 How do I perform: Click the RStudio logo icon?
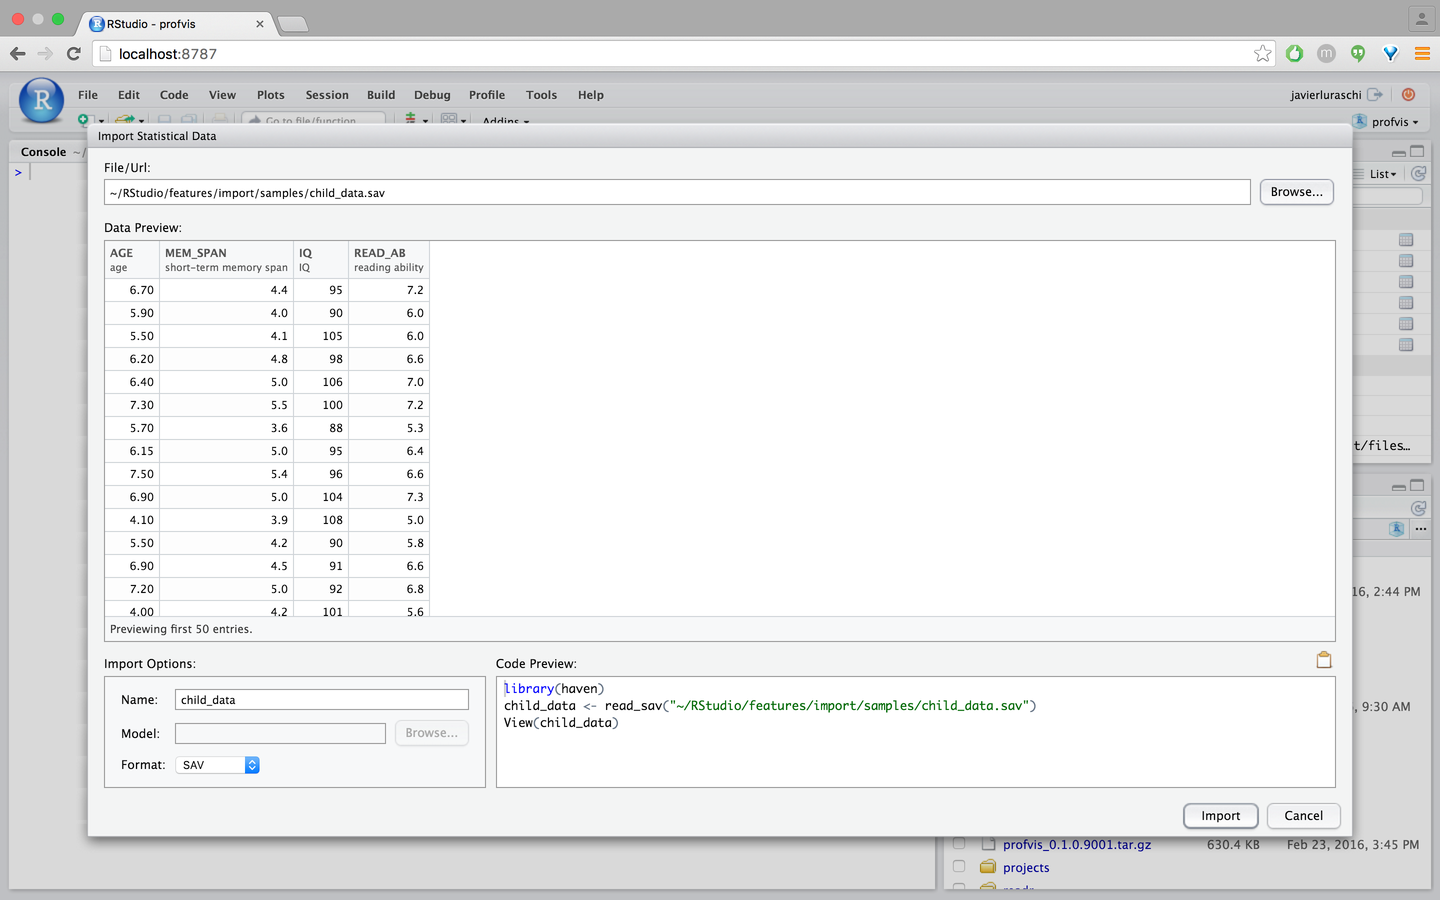42,100
